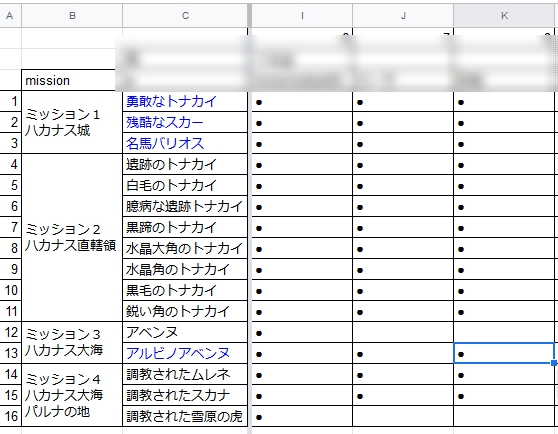Image resolution: width=558 pixels, height=434 pixels.
Task: Select the ミッション３ ハカナス大海 merged cell
Action: click(72, 343)
